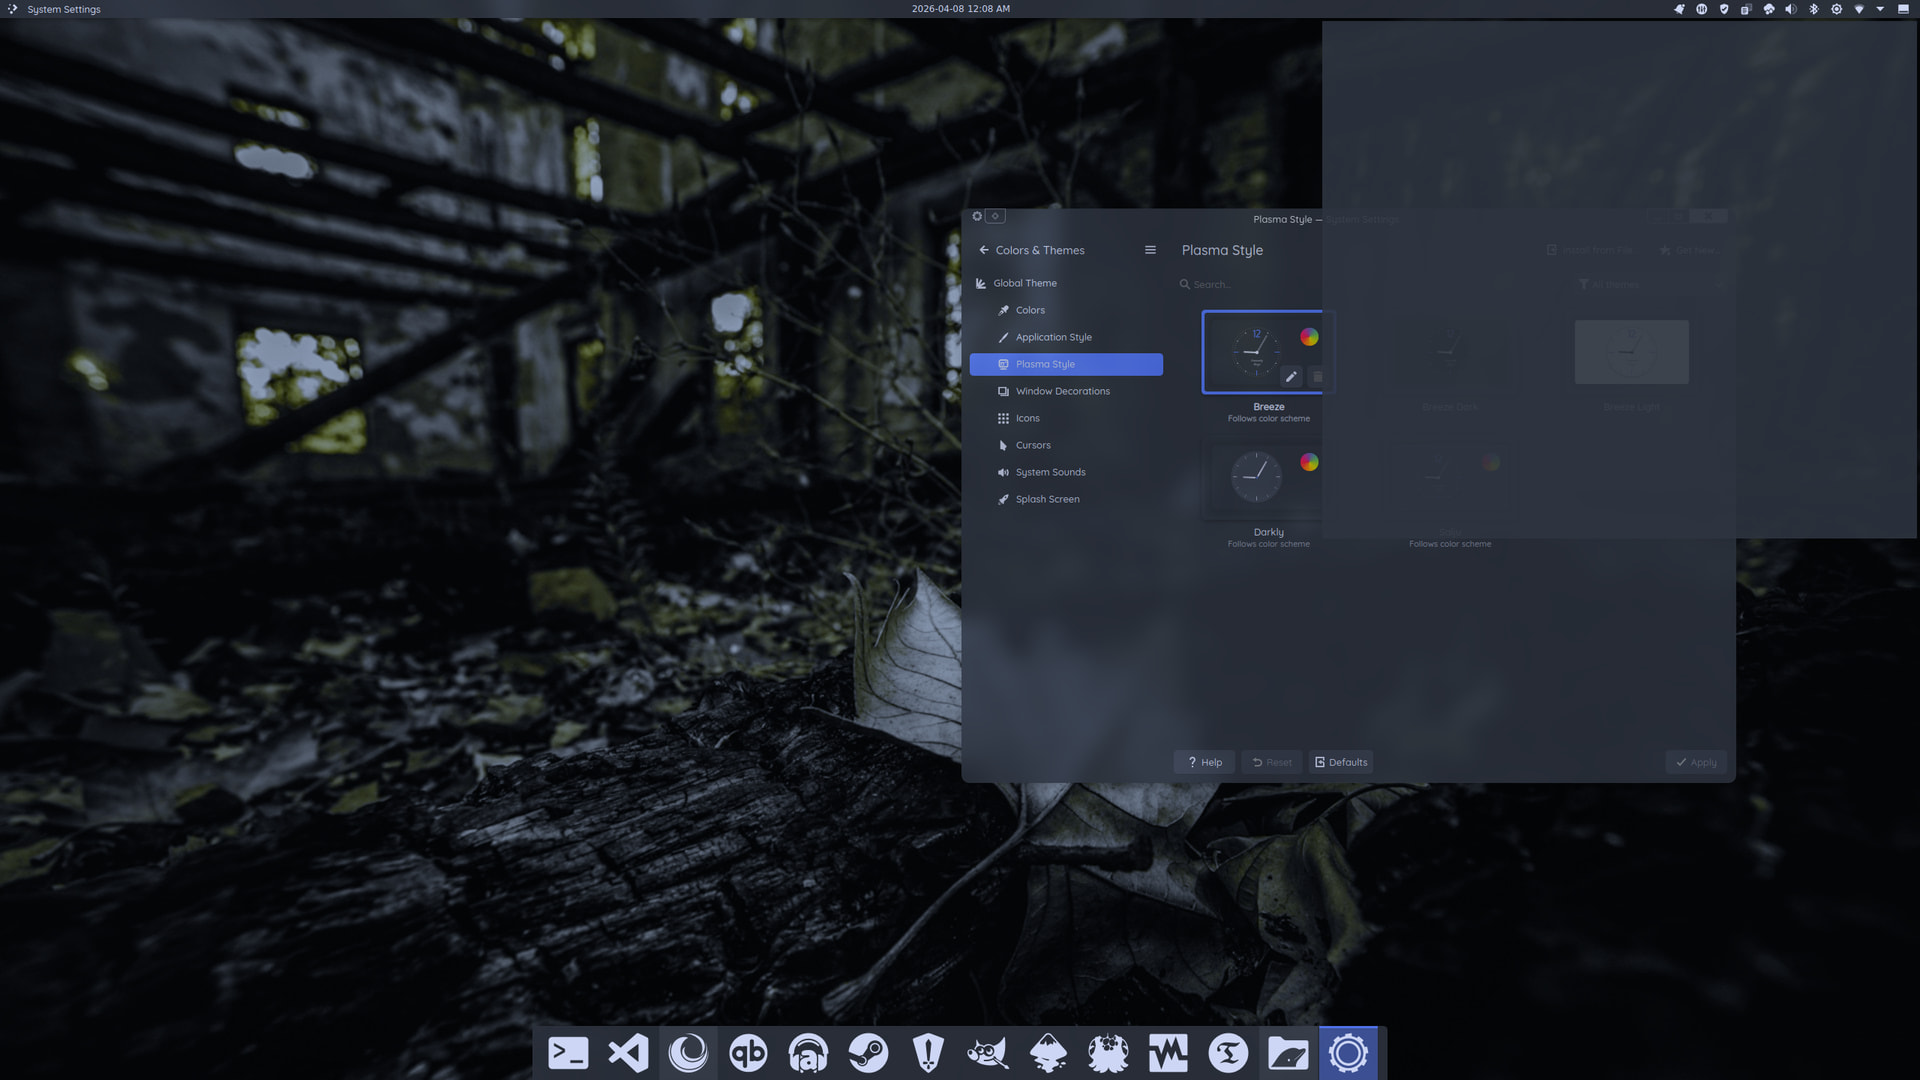Open Inkscape from the dock
This screenshot has width=1920, height=1080.
point(1048,1053)
